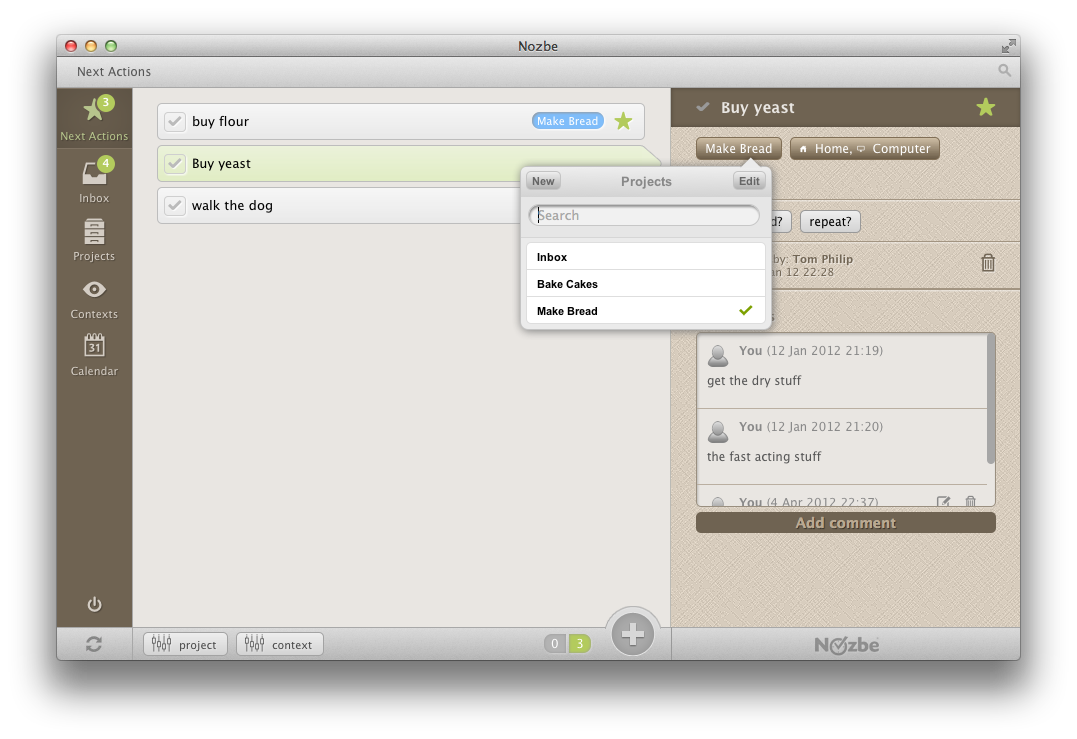Delete the Buy yeast task with trash icon
1077x739 pixels.
tap(988, 262)
